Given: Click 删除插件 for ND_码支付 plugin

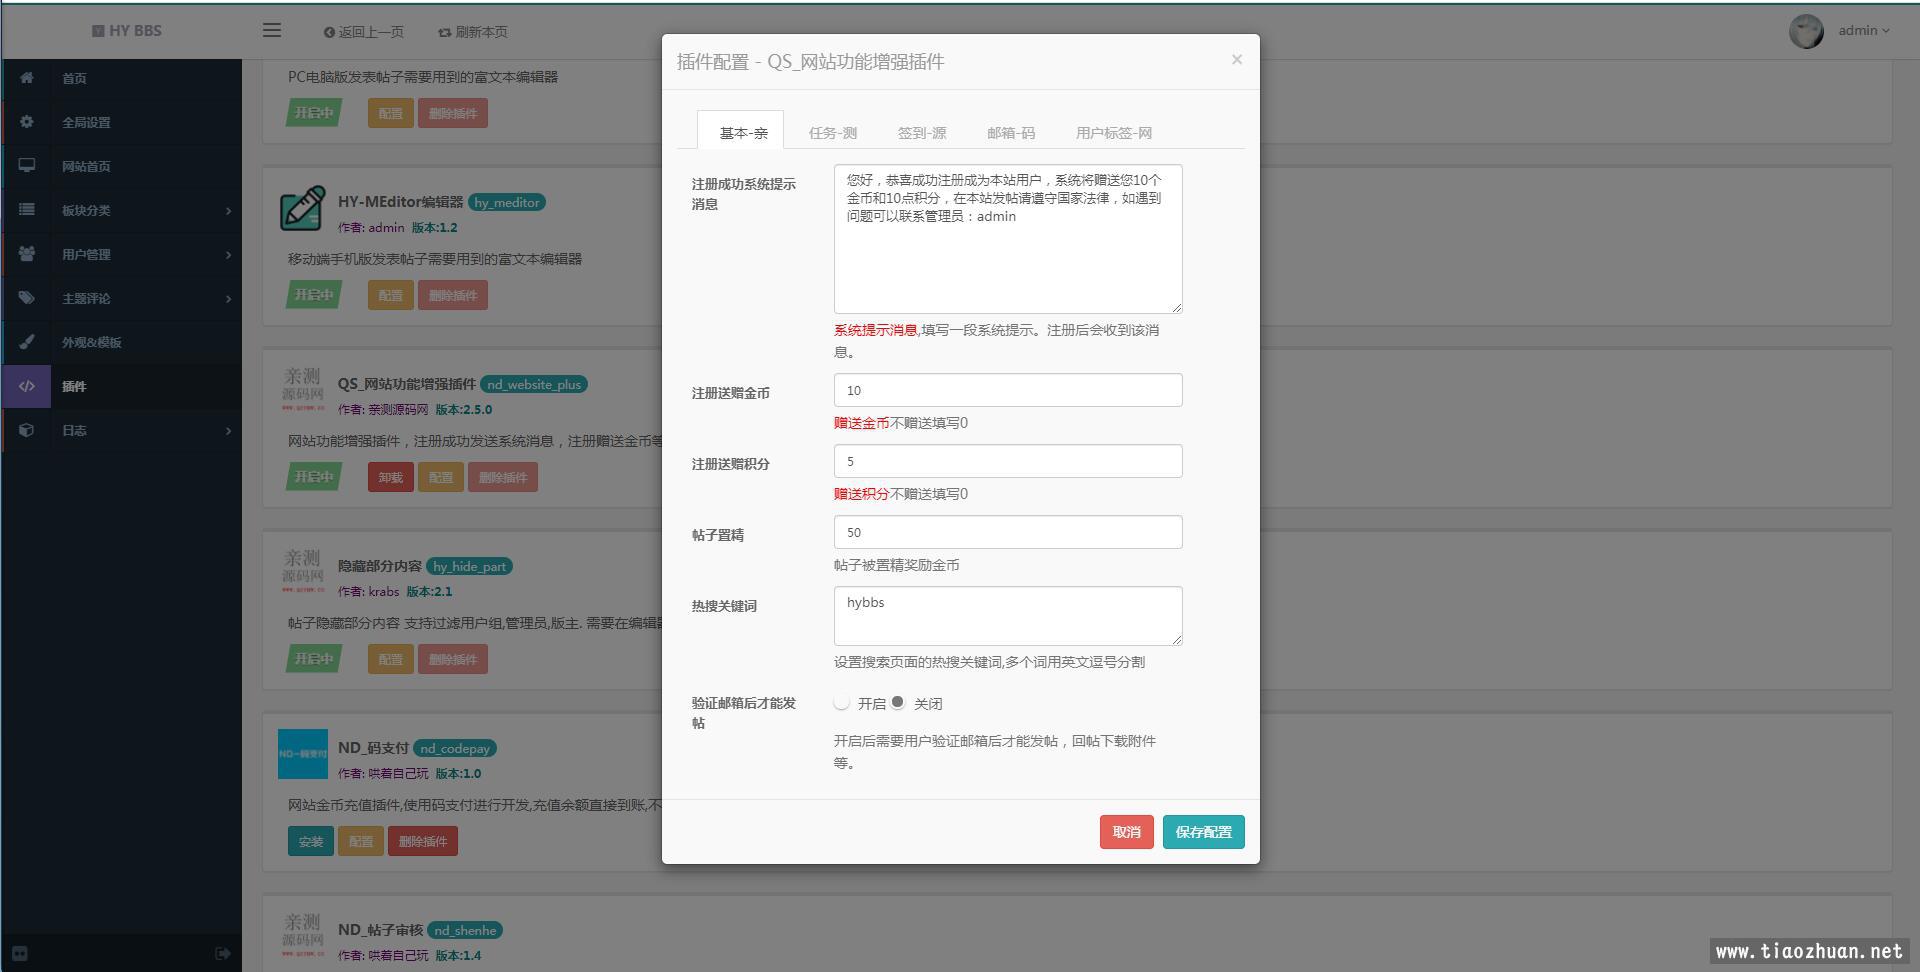Looking at the screenshot, I should click(x=423, y=841).
